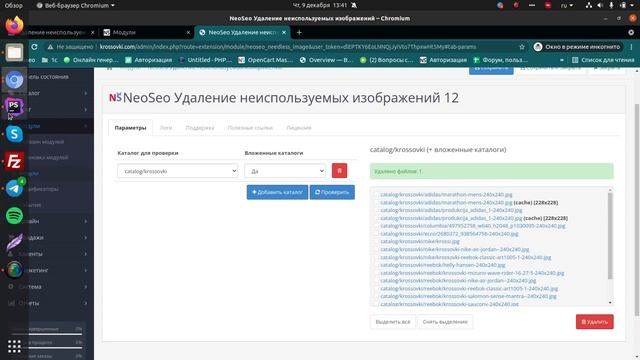
Task: Tick checkbox for marathon-mens-240x240.jpg without cache label
Action: [376, 195]
